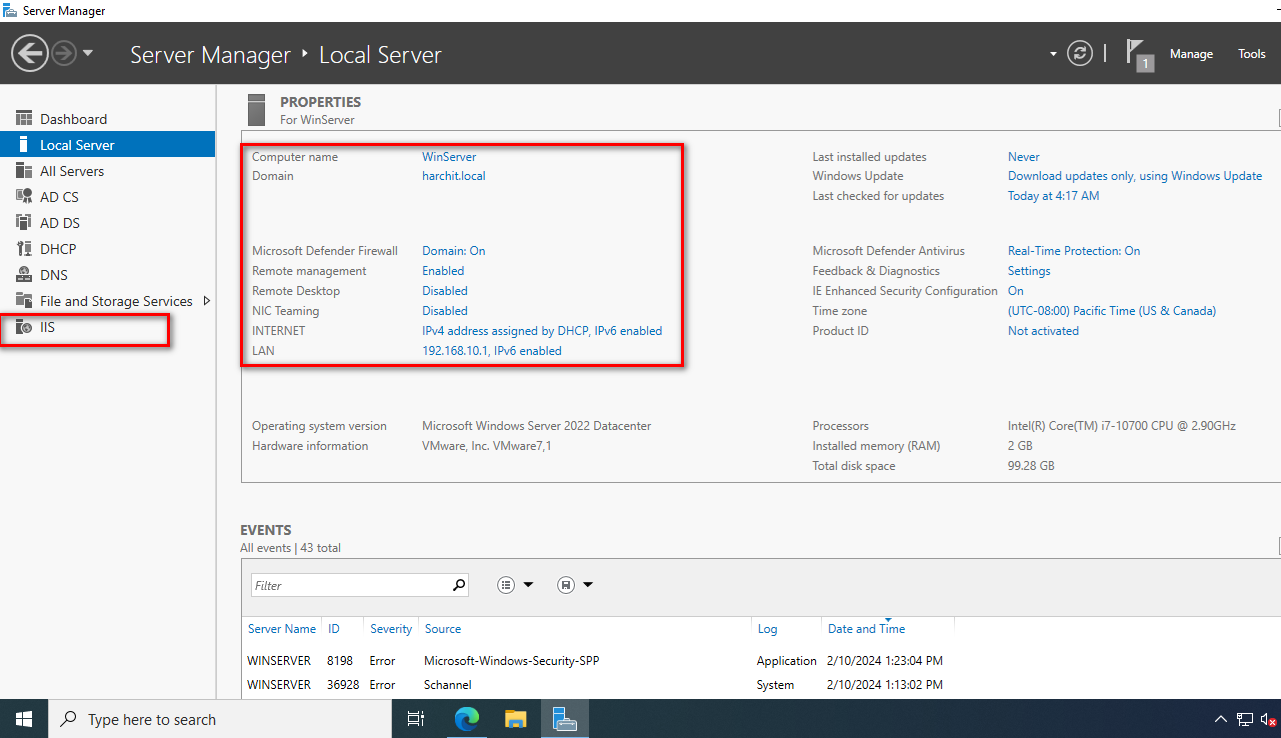Open the navigation history dropdown arrow

pyautogui.click(x=88, y=53)
